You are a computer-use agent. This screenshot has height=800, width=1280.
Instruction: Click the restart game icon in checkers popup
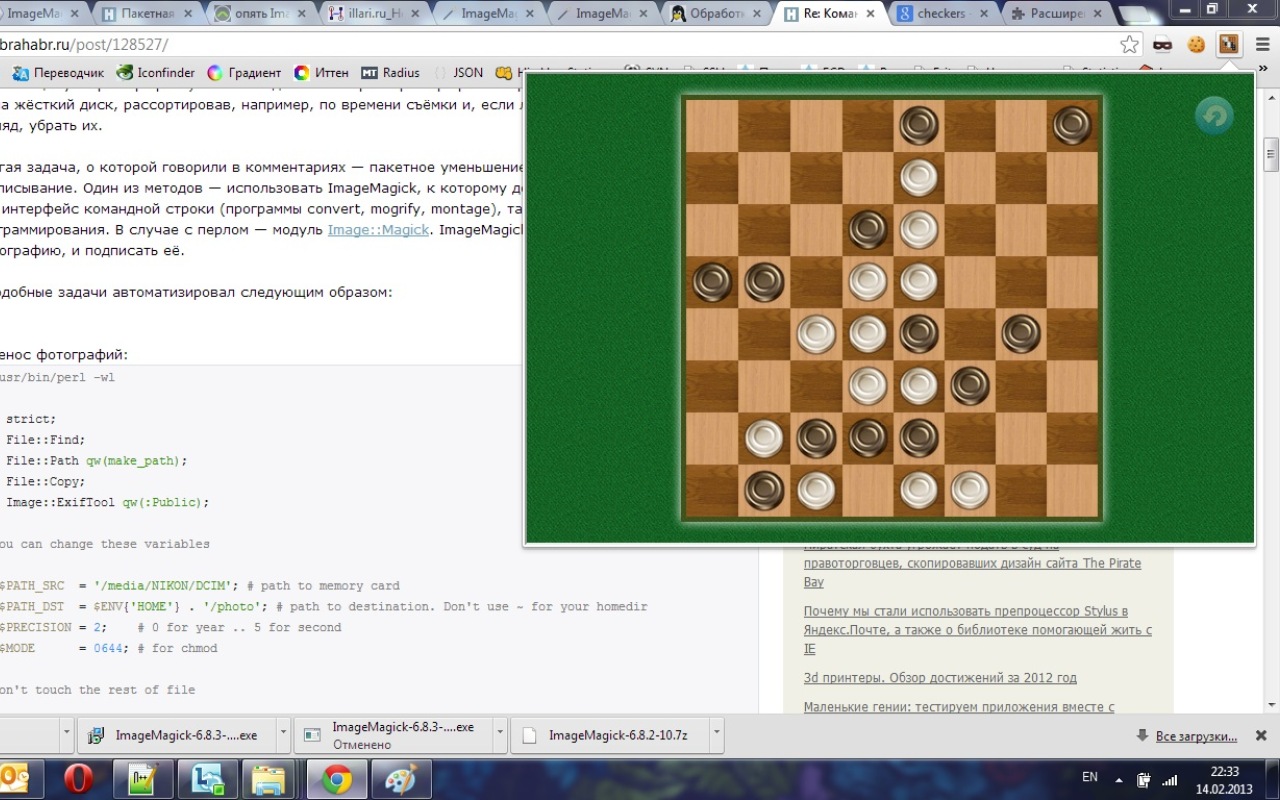pyautogui.click(x=1214, y=116)
